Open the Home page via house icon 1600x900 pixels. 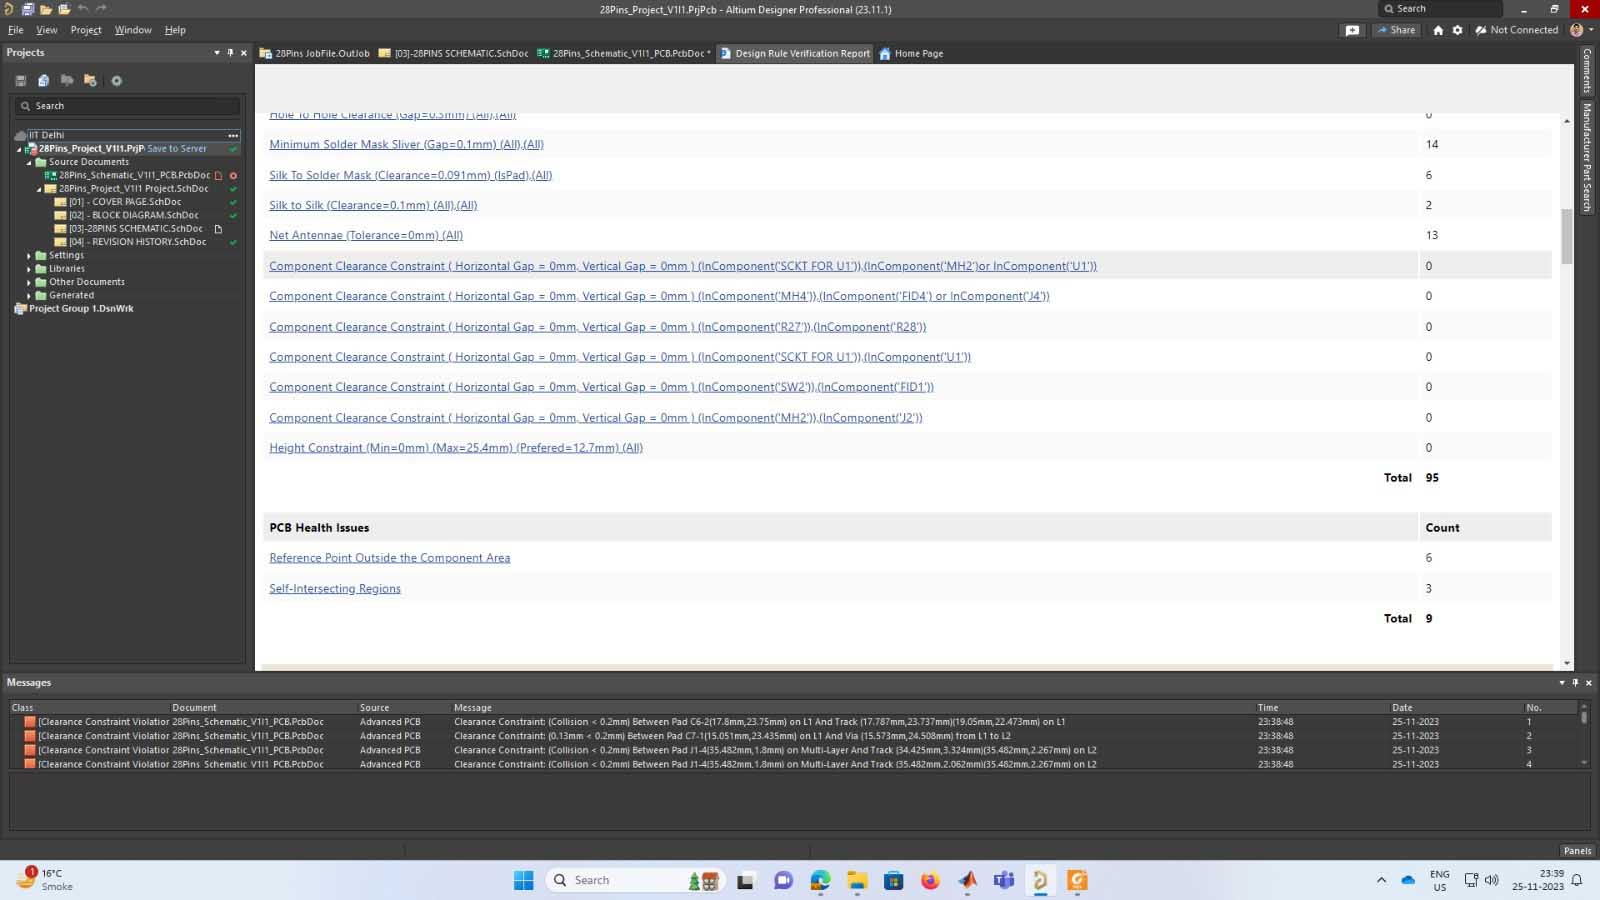click(1438, 30)
